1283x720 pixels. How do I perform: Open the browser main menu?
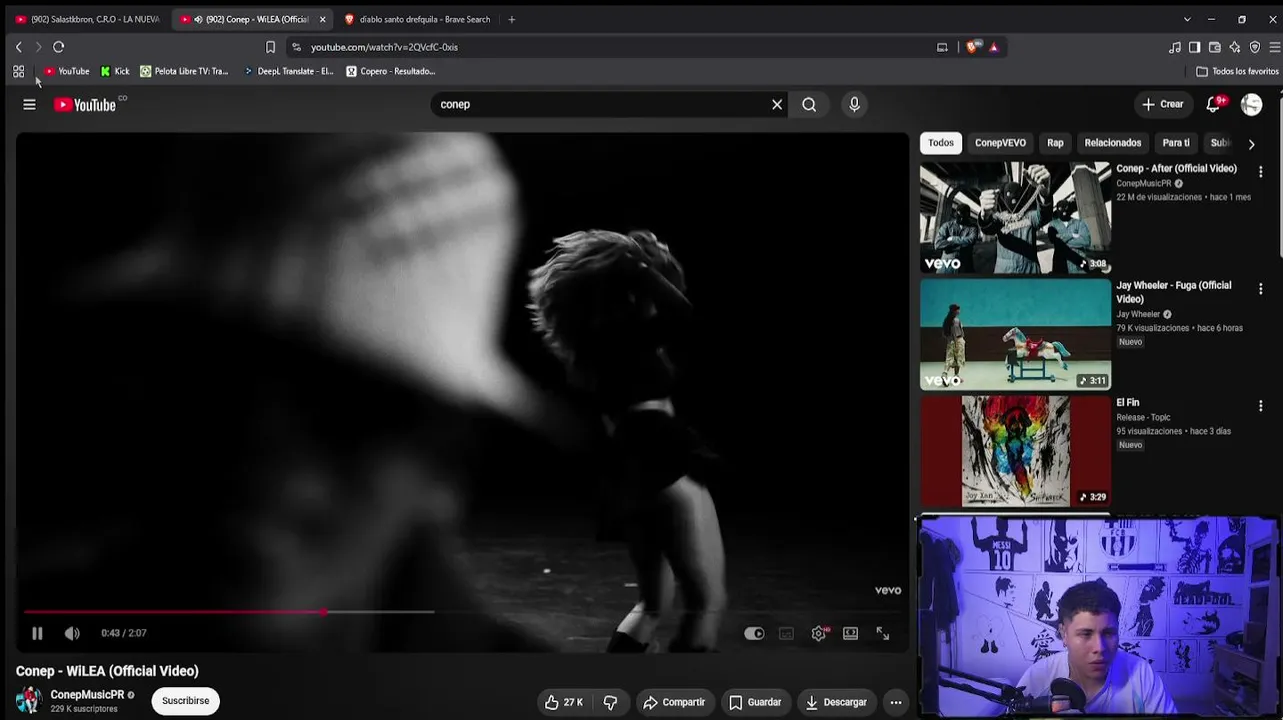1274,47
